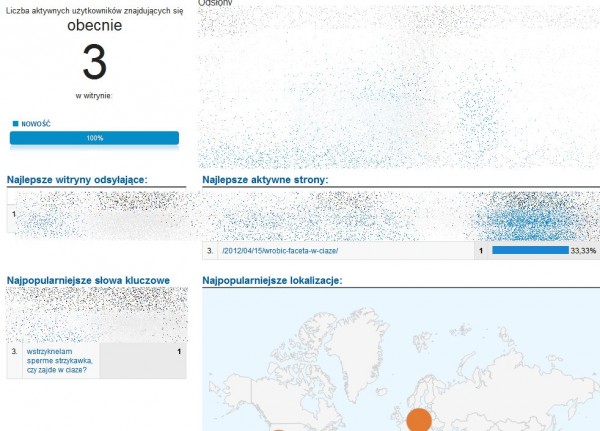Select the 'w witrynie:' label

click(94, 96)
